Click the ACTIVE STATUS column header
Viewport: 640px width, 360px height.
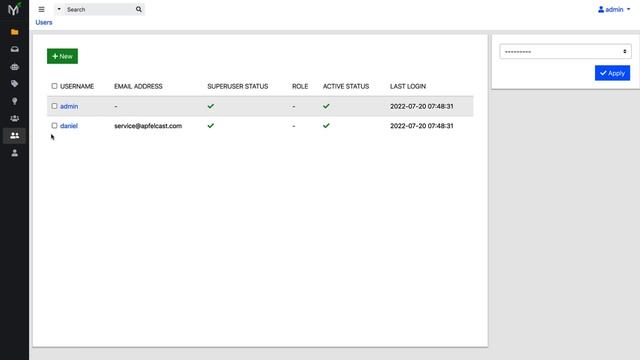click(x=346, y=86)
